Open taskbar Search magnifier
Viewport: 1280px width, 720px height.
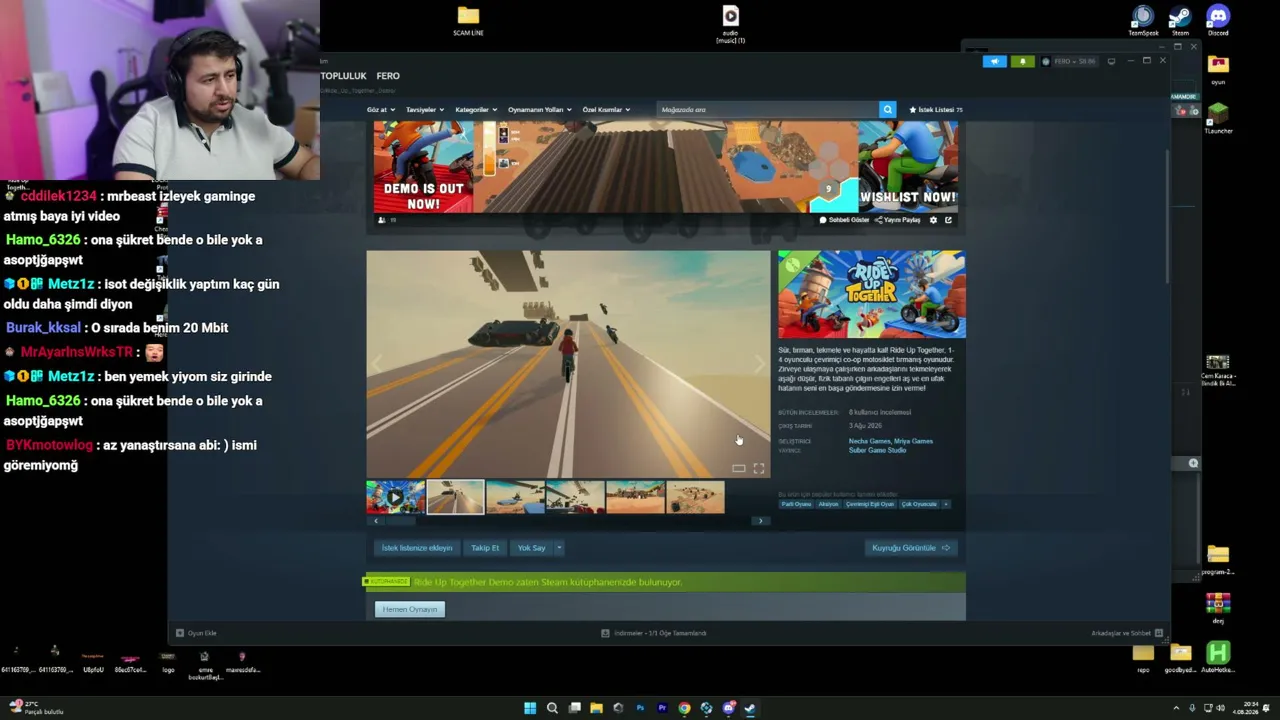552,708
